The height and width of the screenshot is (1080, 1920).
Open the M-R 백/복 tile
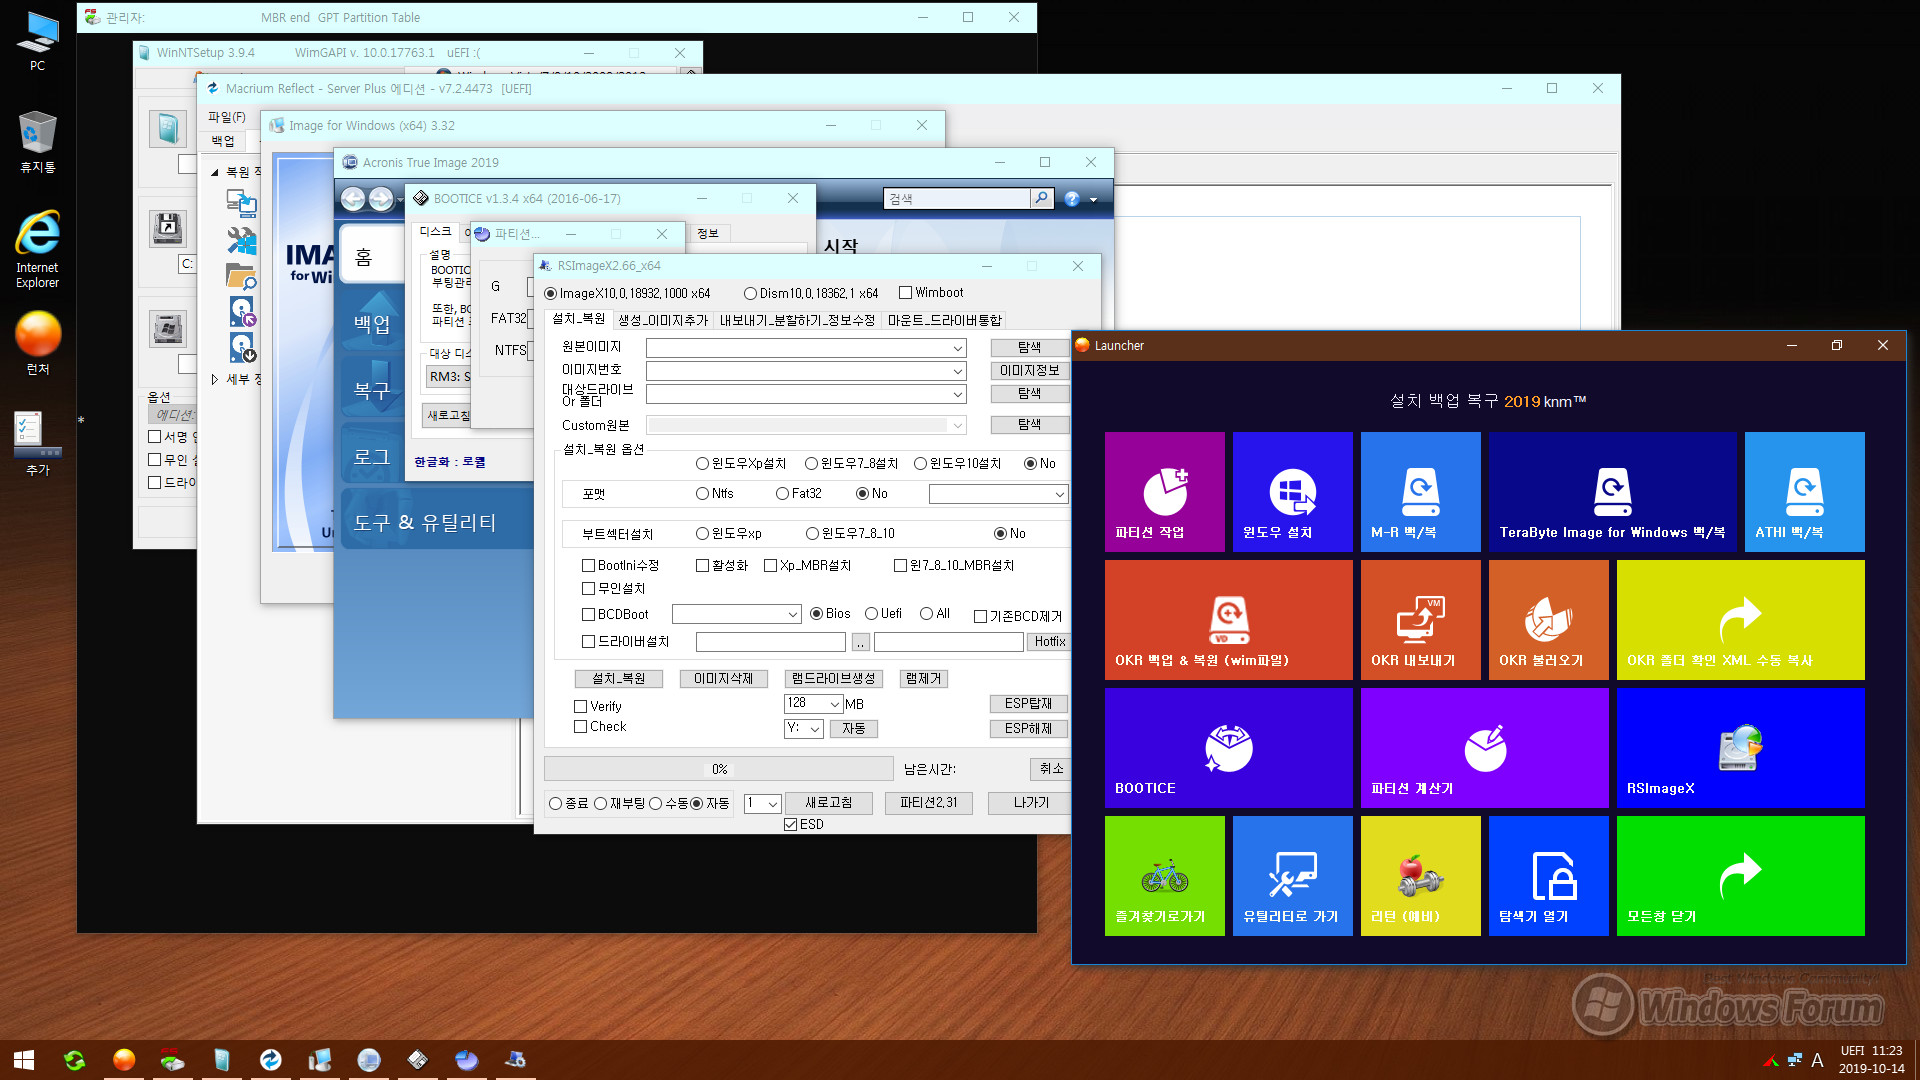point(1420,491)
